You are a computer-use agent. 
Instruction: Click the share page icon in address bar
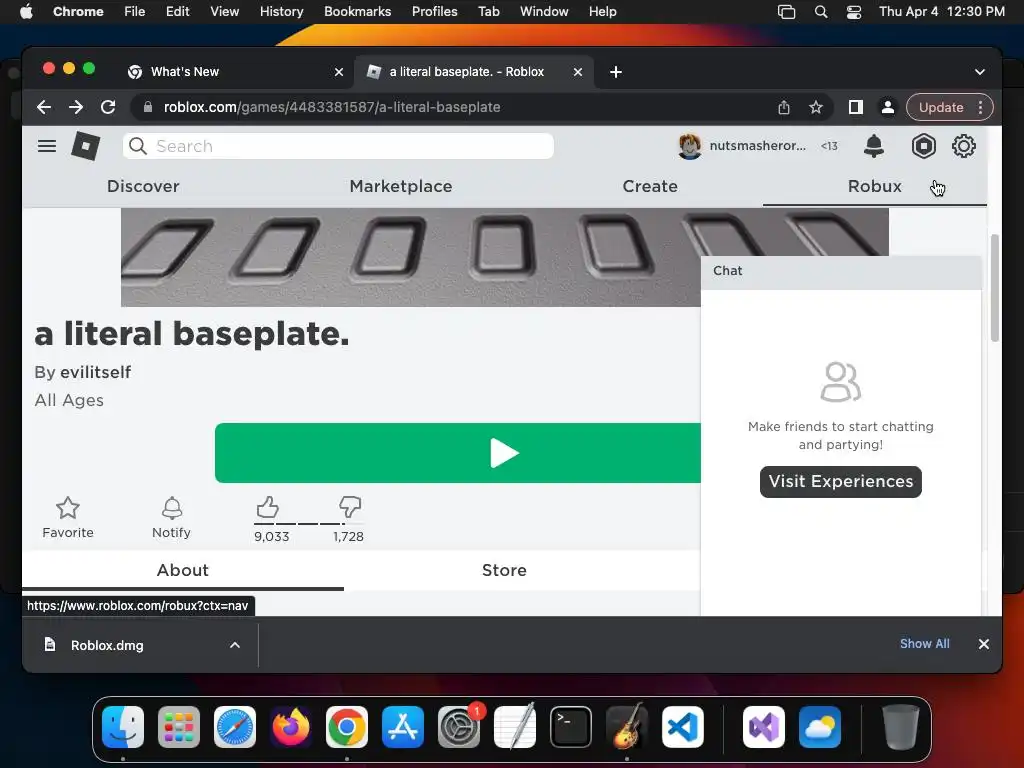[784, 107]
